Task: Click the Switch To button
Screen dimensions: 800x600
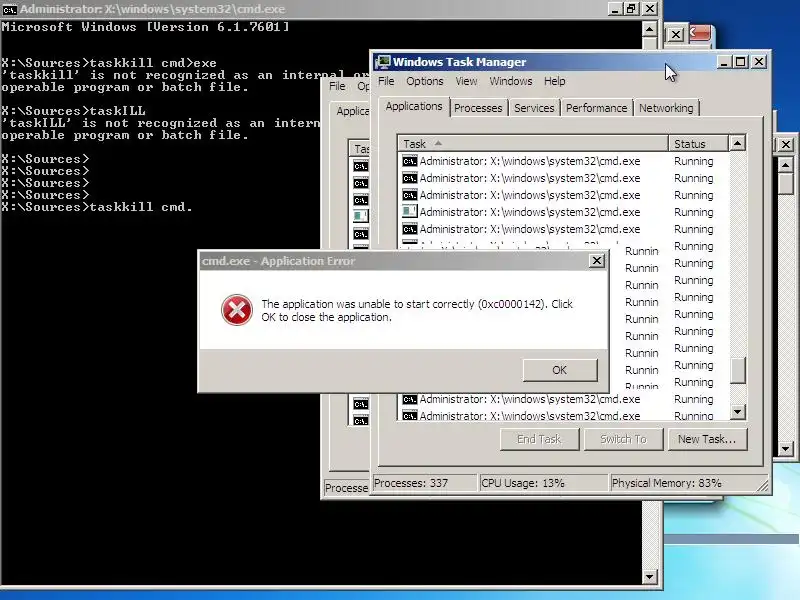Action: coord(623,439)
